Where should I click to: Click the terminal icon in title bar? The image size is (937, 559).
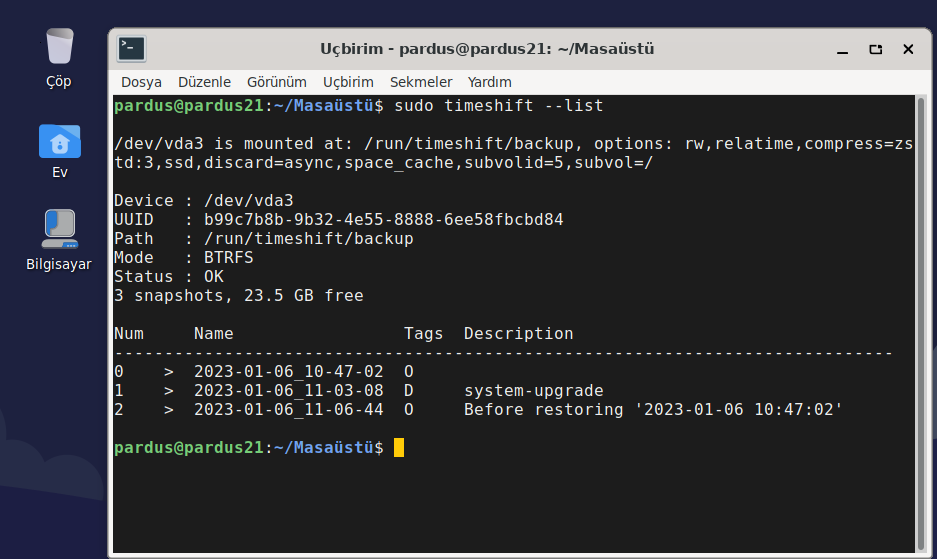point(131,49)
